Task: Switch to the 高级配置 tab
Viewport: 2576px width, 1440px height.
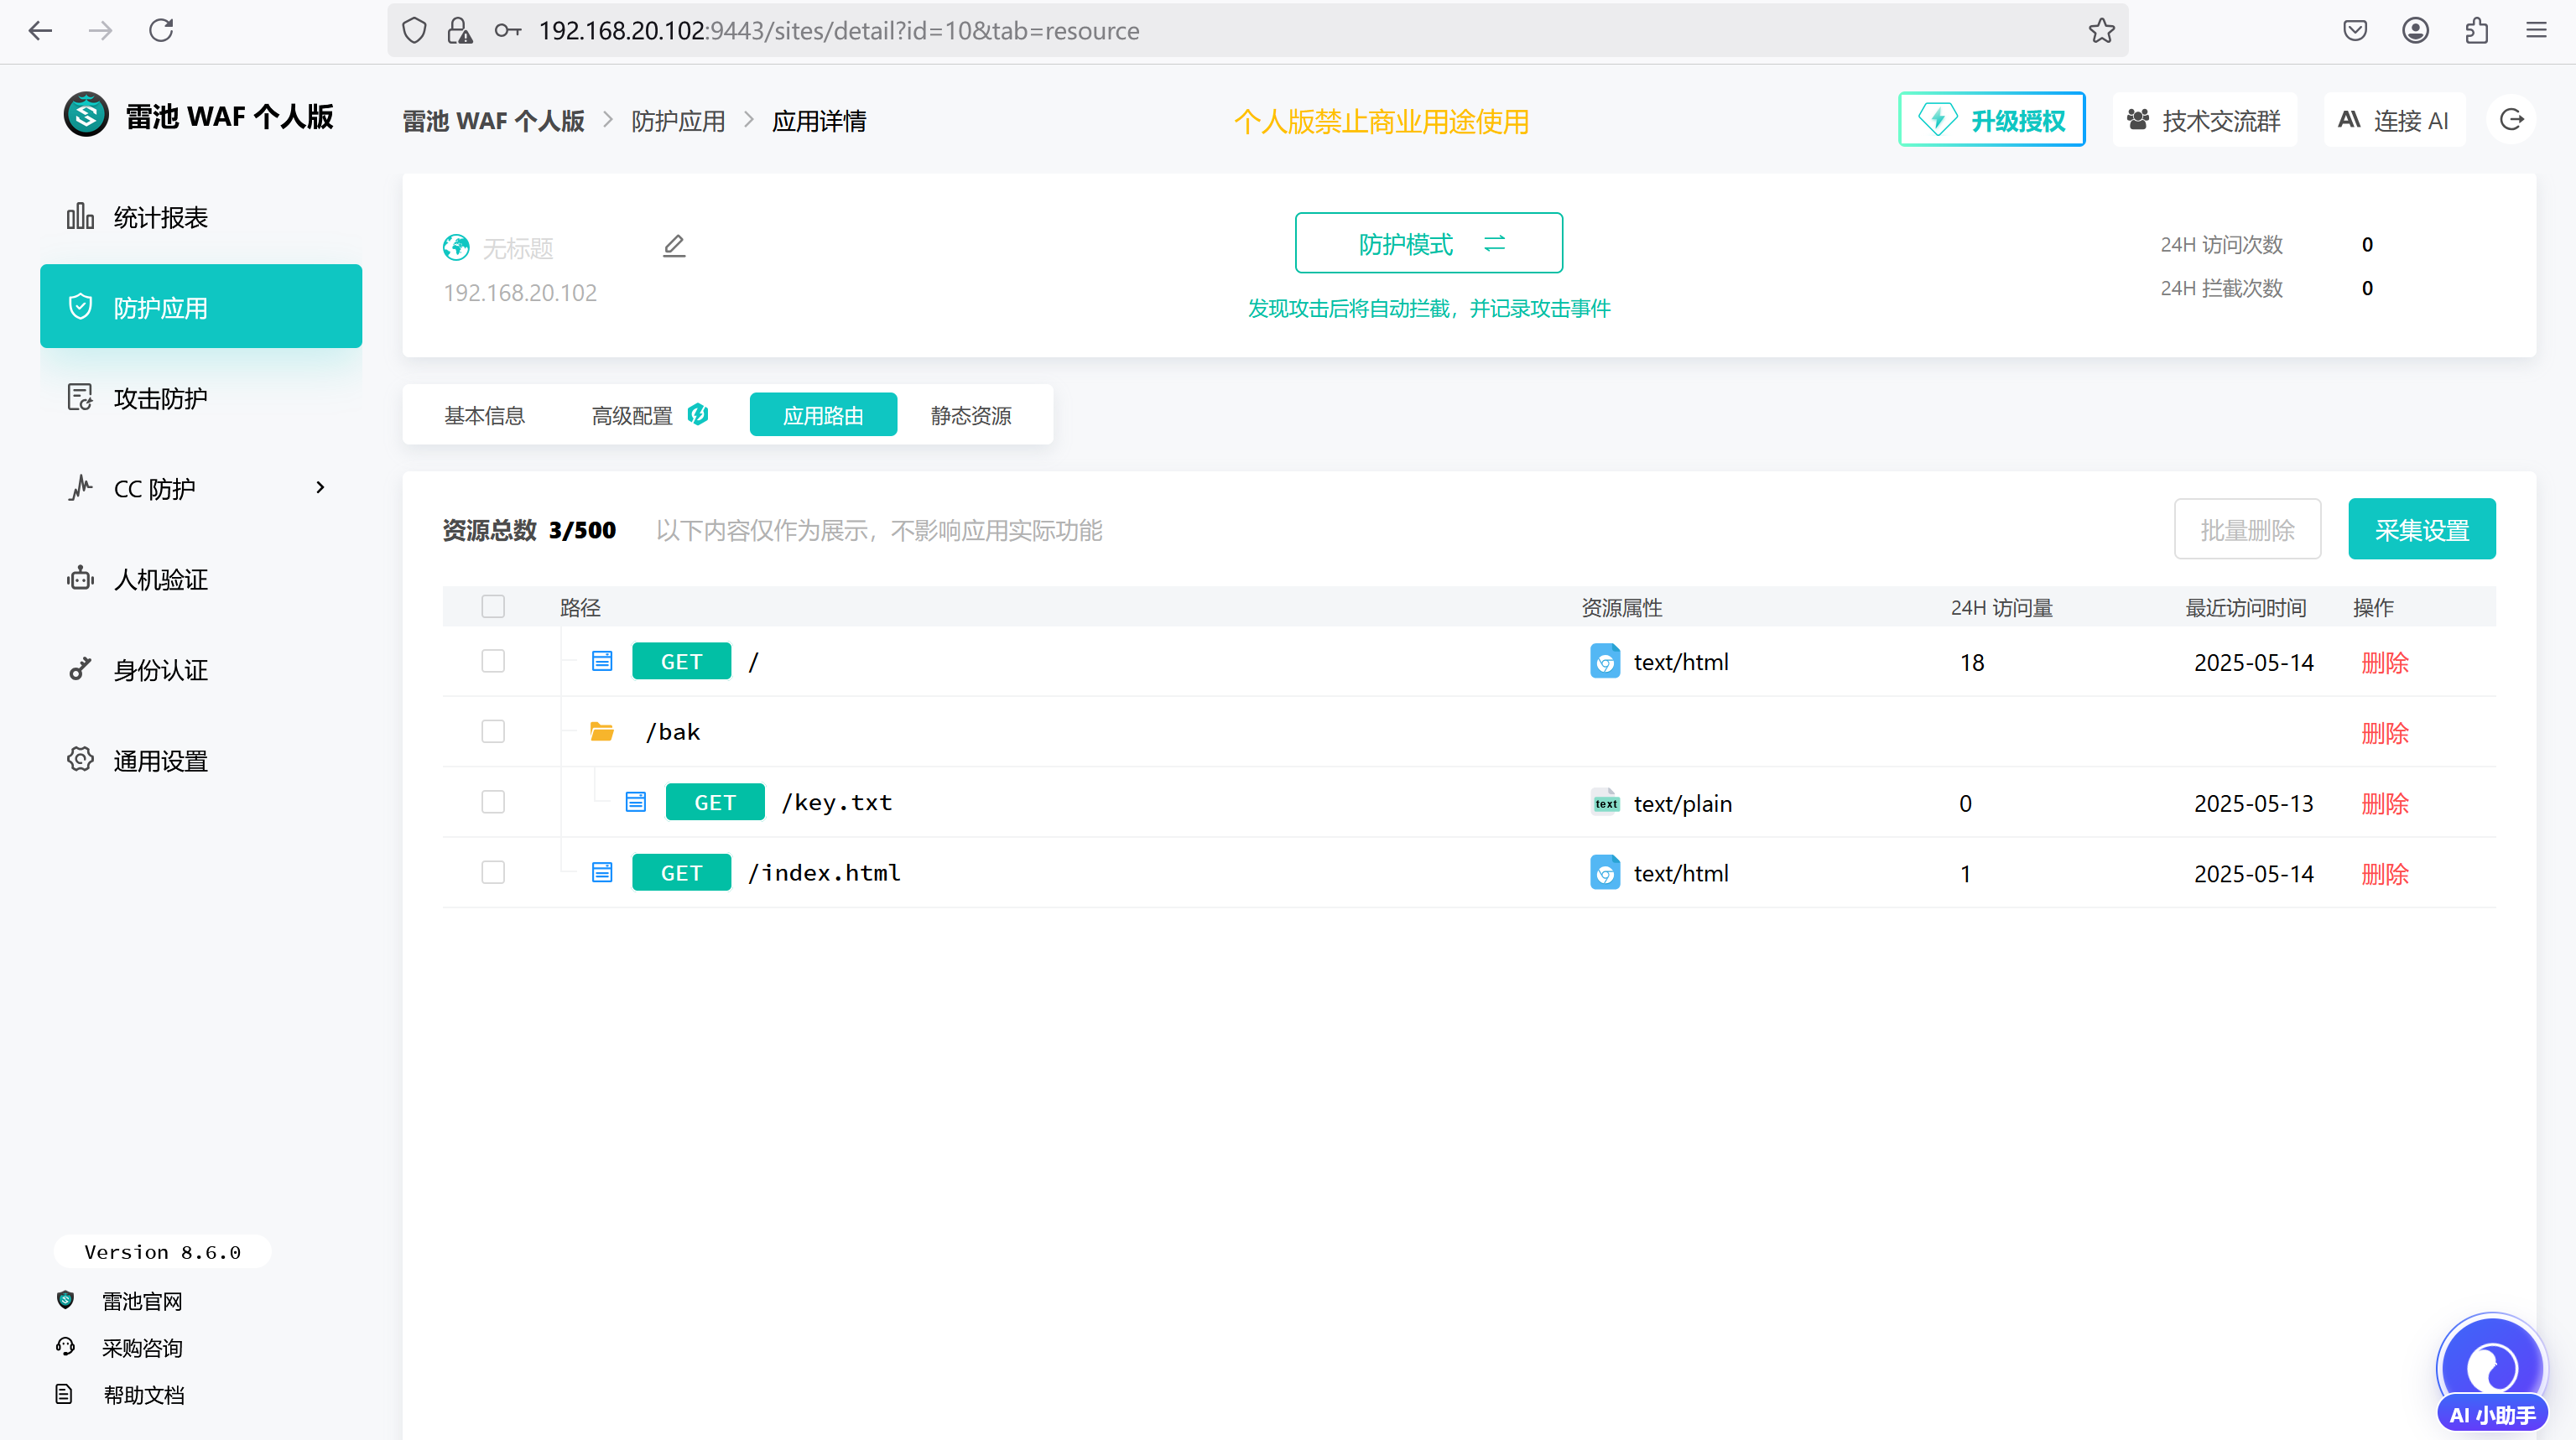Action: [x=650, y=415]
